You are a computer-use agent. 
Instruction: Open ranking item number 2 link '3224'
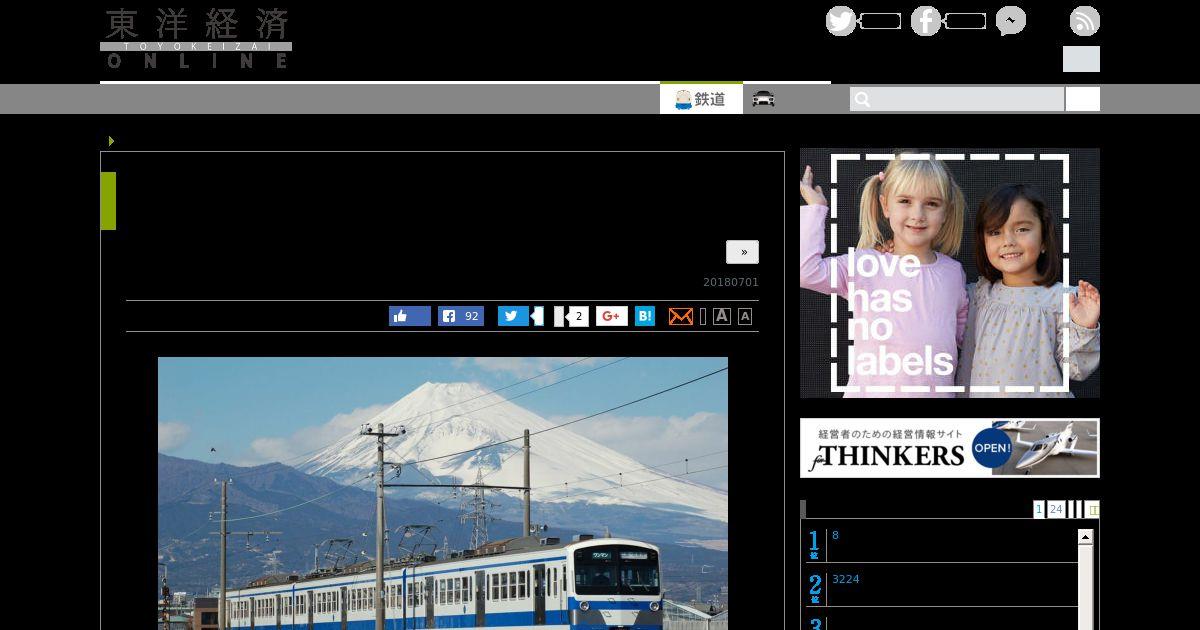[x=845, y=579]
